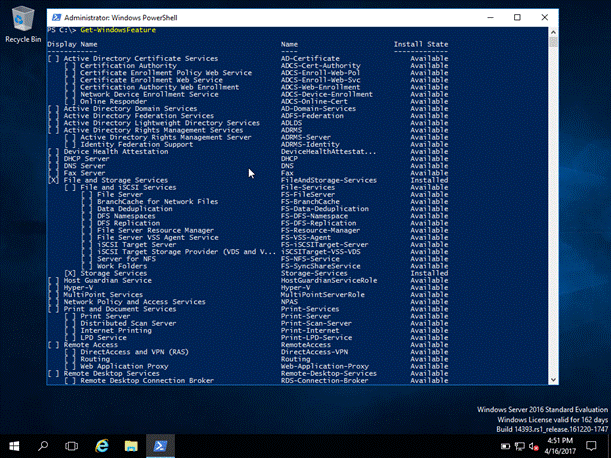611x458 pixels.
Task: Click the 'iSCSI Target Server' display name
Action: pyautogui.click(x=137, y=245)
